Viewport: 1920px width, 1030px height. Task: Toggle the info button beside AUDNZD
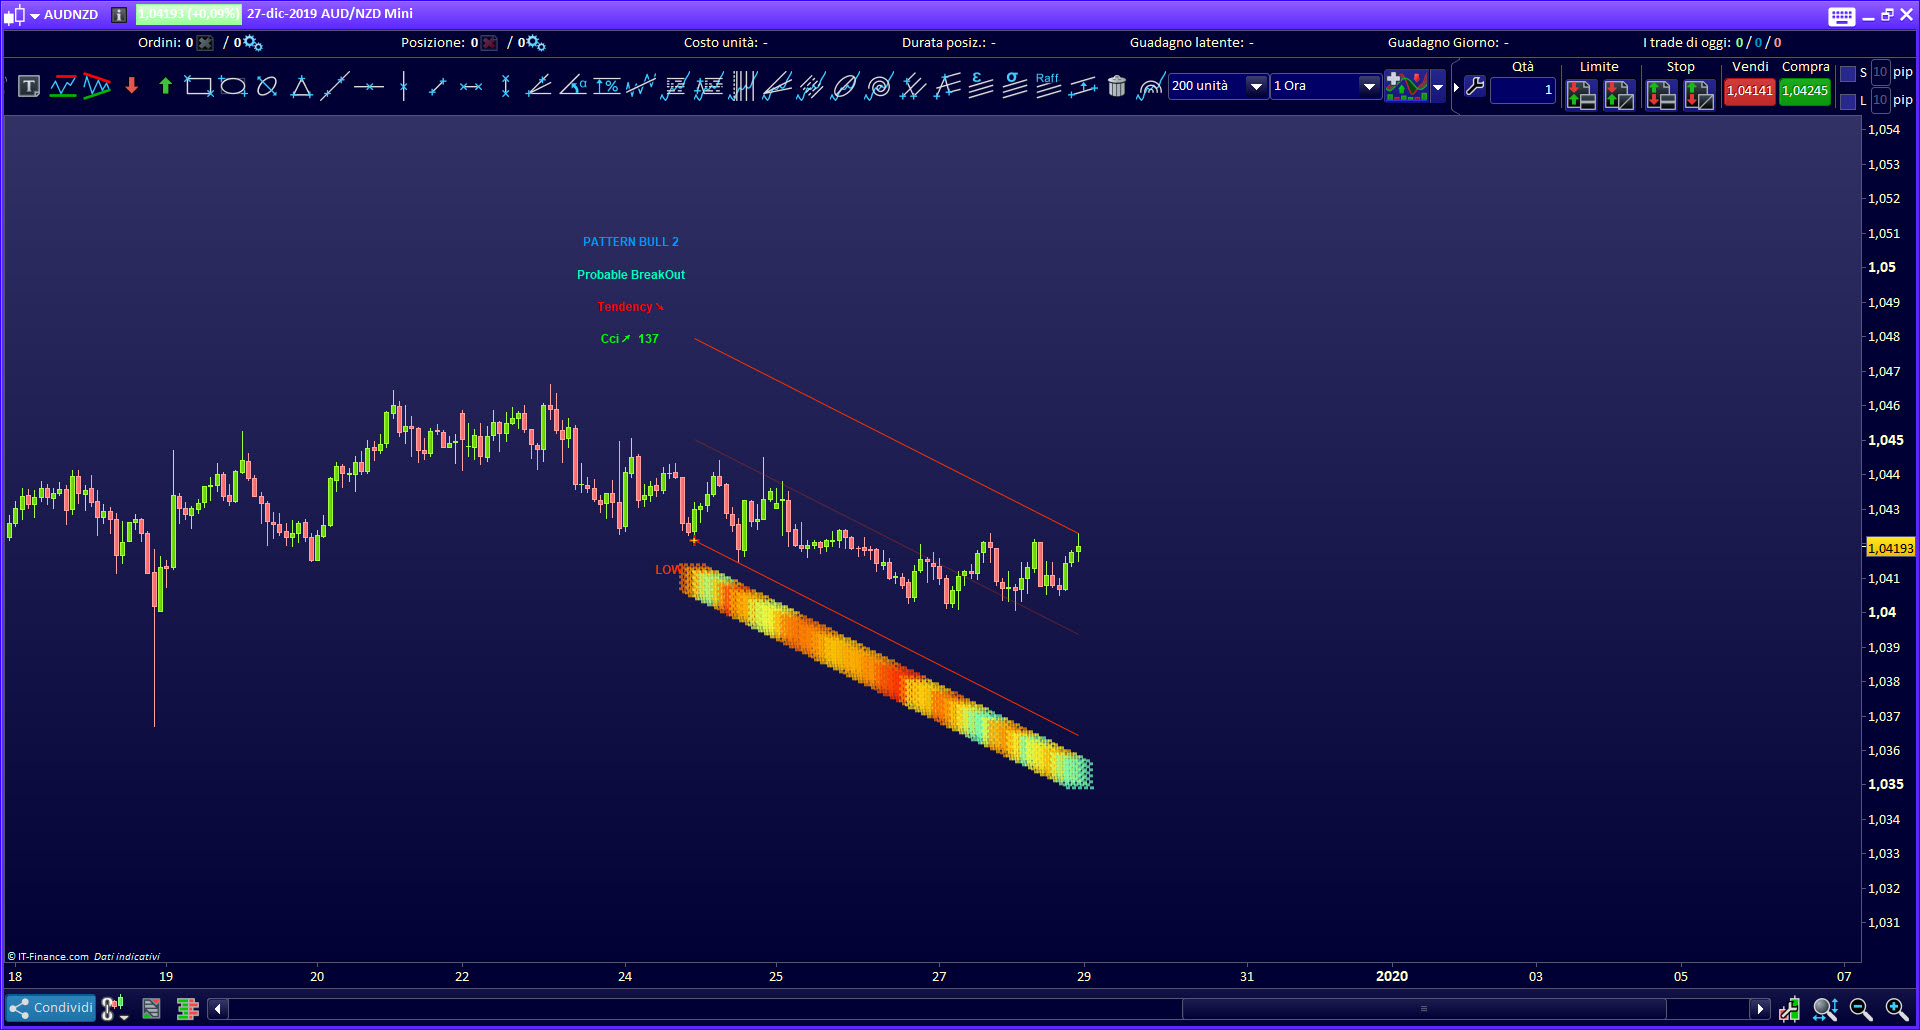point(119,15)
